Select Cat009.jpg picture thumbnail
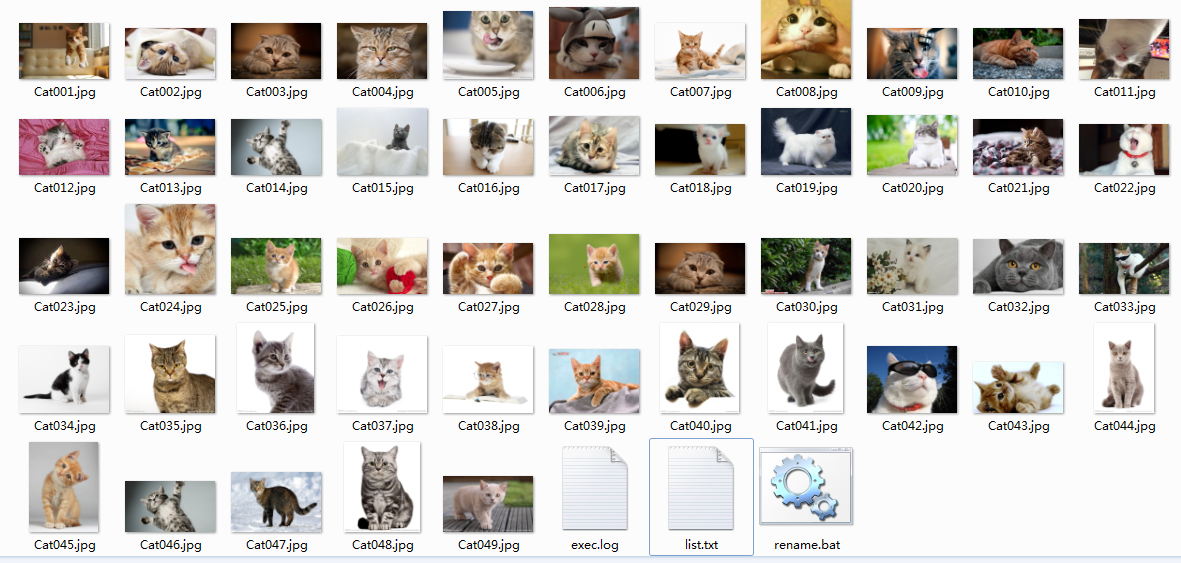This screenshot has width=1181, height=563. tap(912, 54)
